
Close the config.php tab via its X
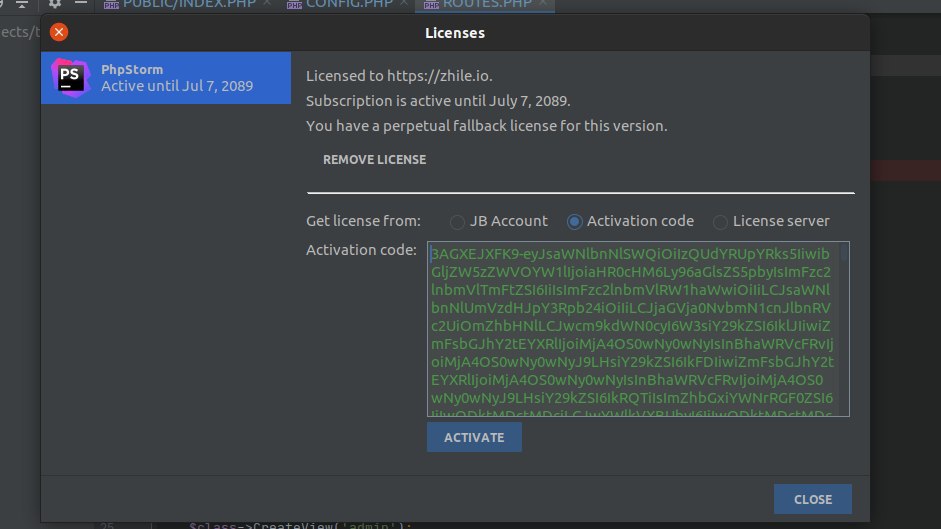pos(404,4)
